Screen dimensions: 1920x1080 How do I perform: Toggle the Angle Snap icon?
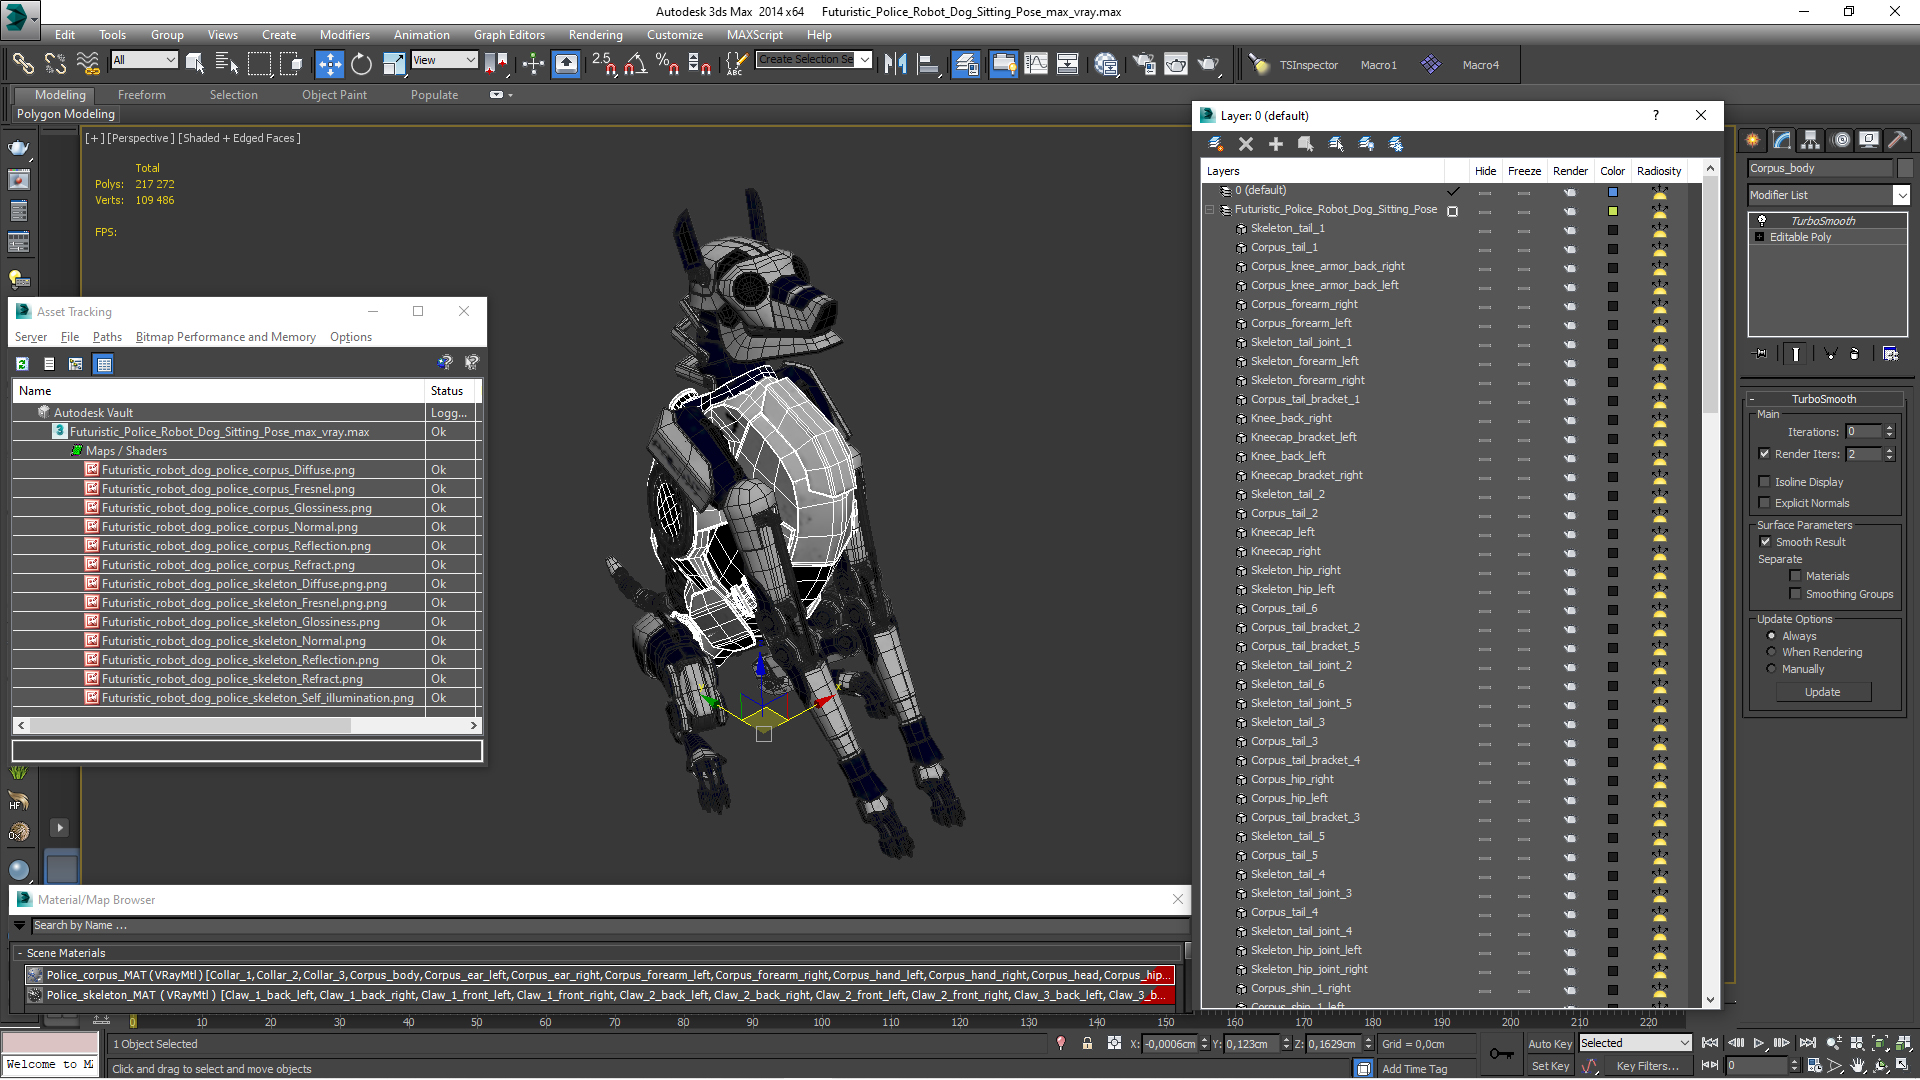pyautogui.click(x=635, y=64)
